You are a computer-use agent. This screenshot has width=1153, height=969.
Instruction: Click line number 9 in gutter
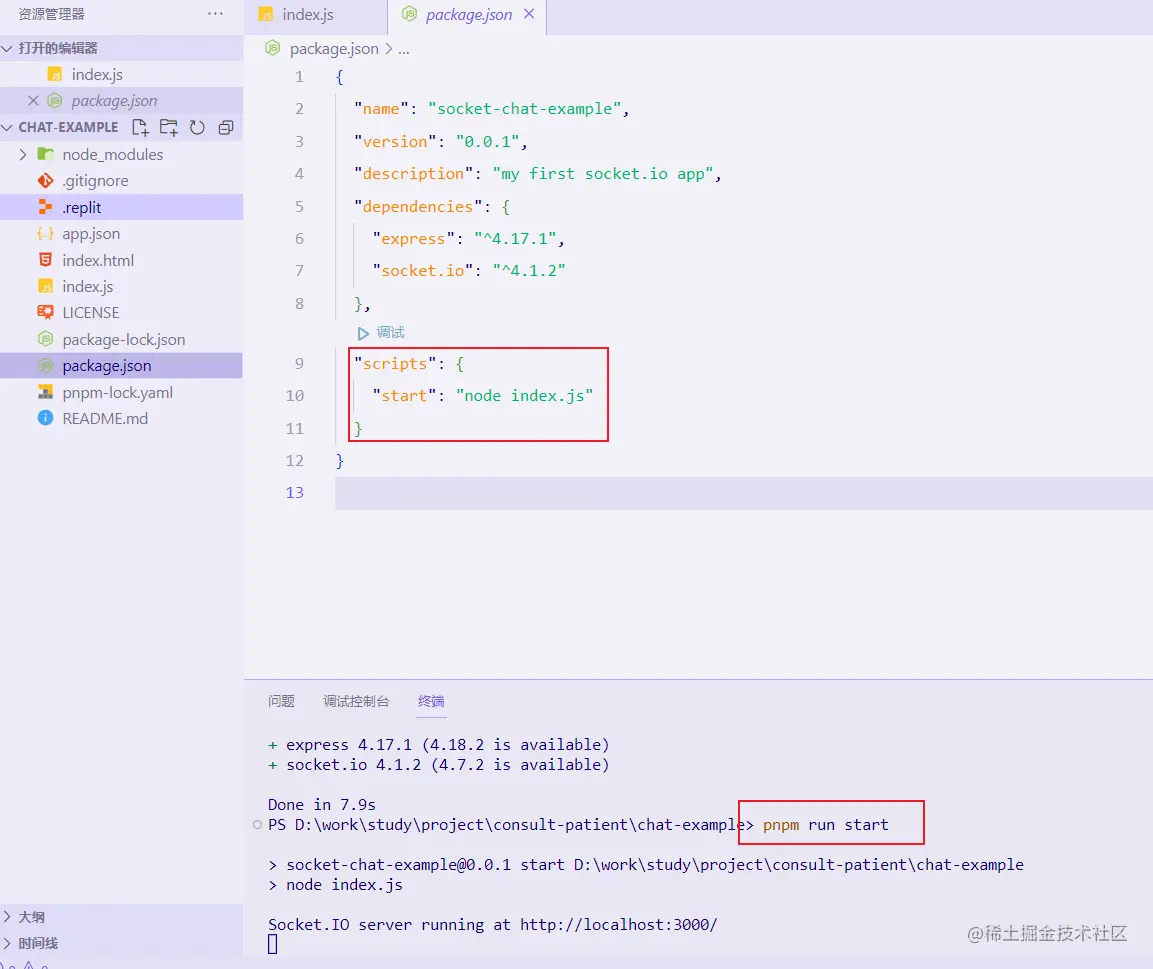tap(299, 364)
